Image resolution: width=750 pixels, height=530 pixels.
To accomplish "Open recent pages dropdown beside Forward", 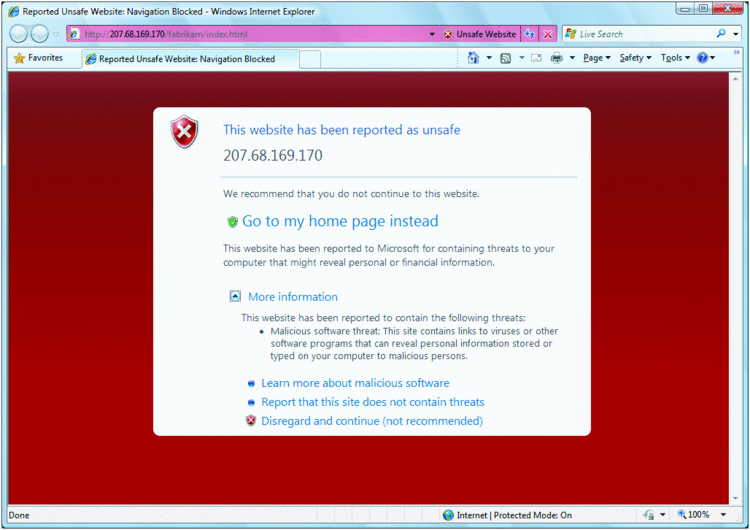I will pyautogui.click(x=55, y=34).
